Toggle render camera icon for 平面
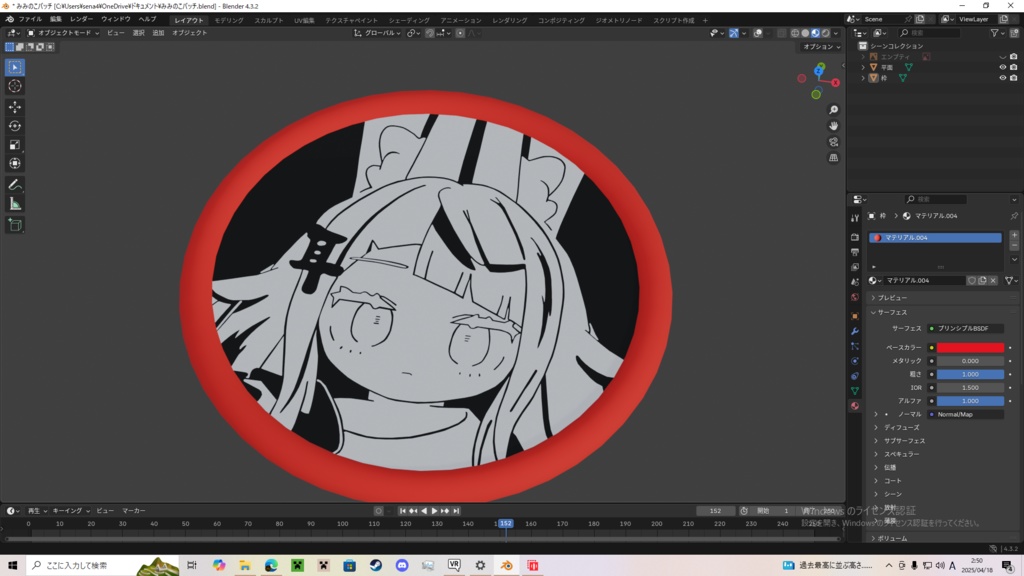The width and height of the screenshot is (1024, 576). 1014,67
